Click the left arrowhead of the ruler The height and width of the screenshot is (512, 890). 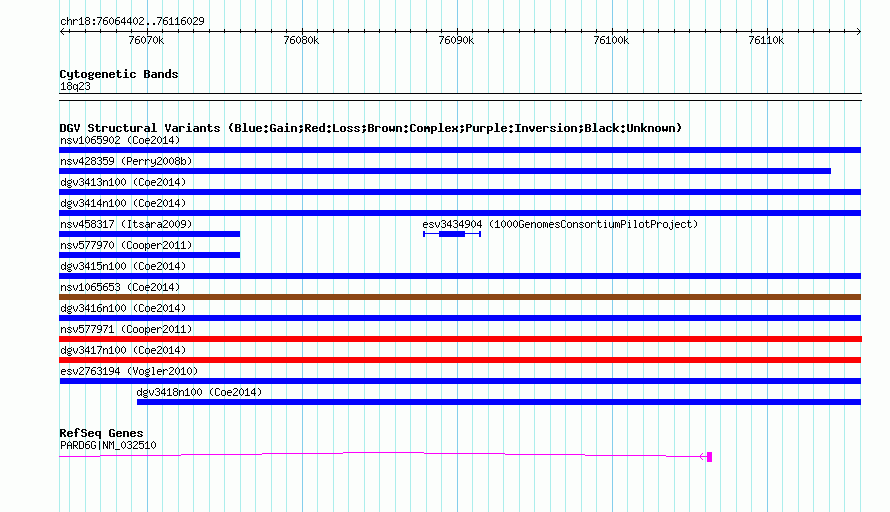[62, 31]
